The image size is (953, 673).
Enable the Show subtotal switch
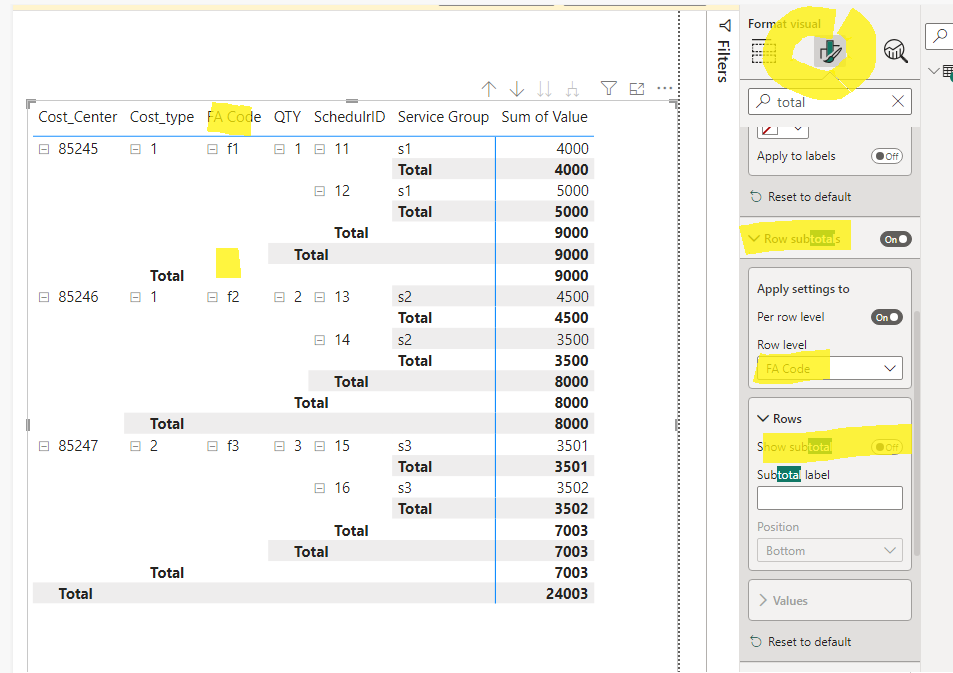pyautogui.click(x=886, y=447)
